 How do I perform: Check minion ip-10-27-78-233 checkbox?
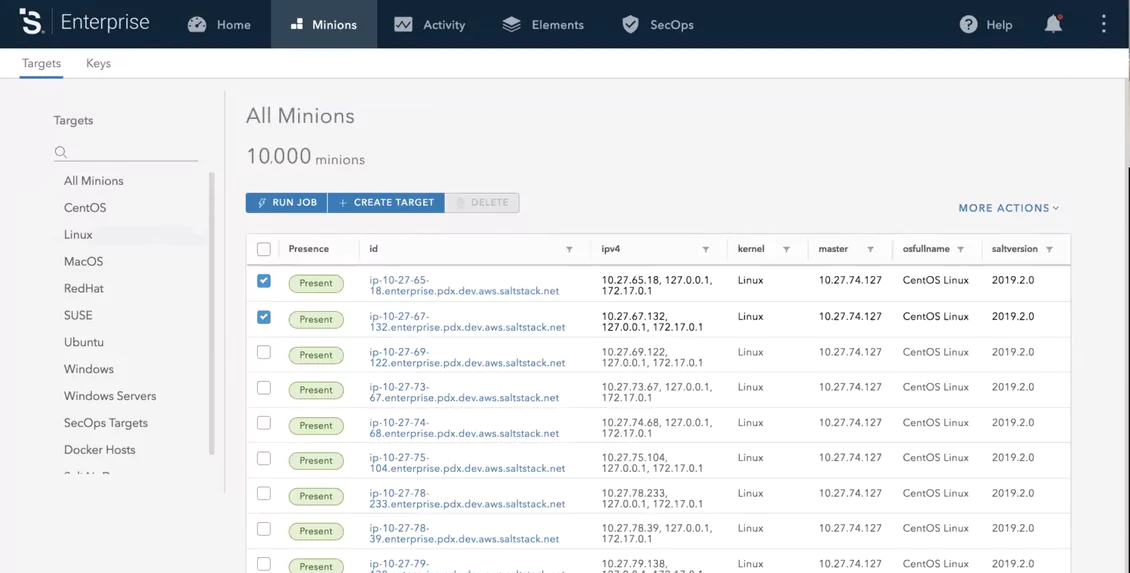(x=264, y=493)
